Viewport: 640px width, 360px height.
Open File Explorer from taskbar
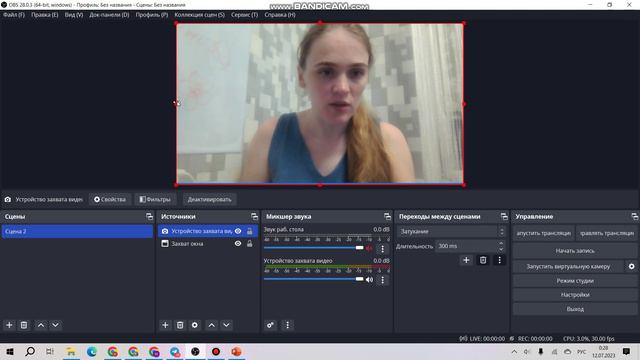point(71,351)
